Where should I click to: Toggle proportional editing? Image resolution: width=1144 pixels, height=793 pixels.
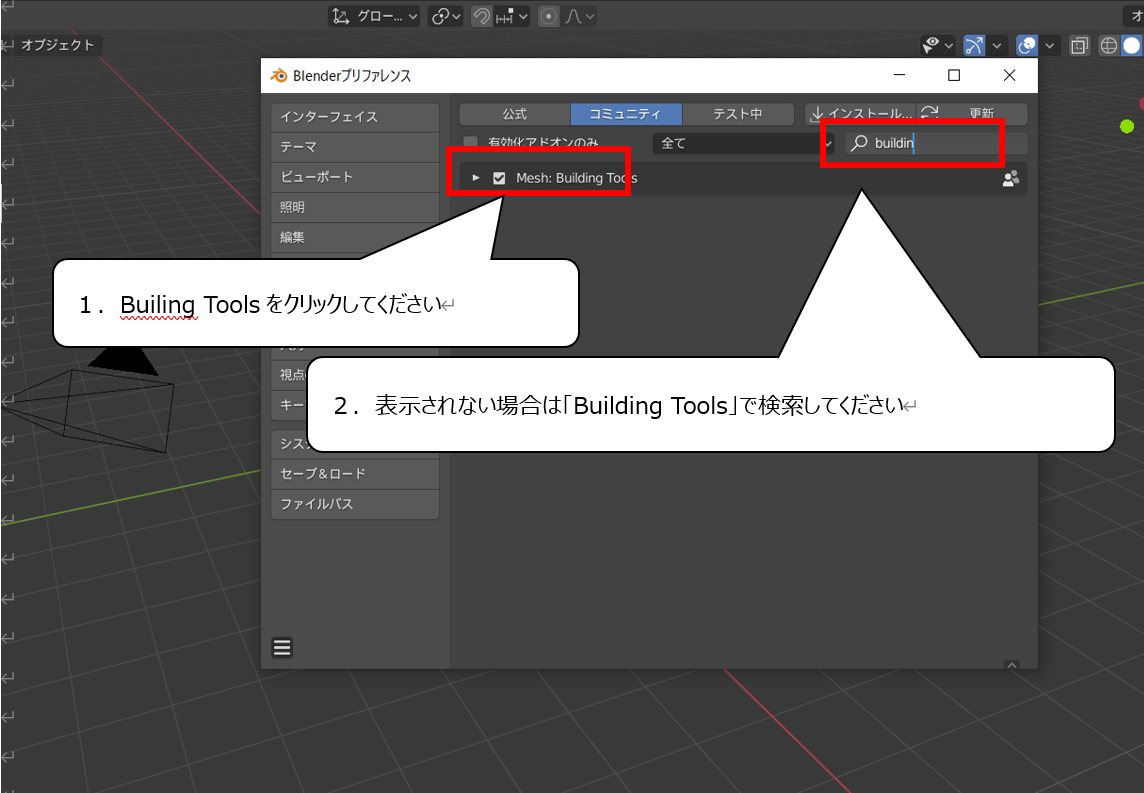click(549, 16)
